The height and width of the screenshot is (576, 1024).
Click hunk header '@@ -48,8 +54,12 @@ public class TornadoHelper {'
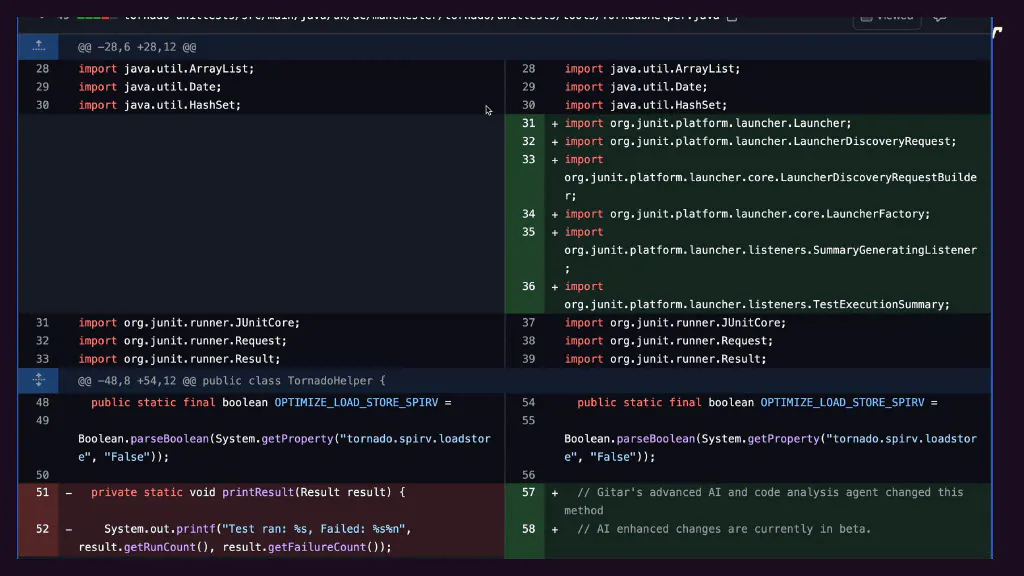tap(231, 381)
